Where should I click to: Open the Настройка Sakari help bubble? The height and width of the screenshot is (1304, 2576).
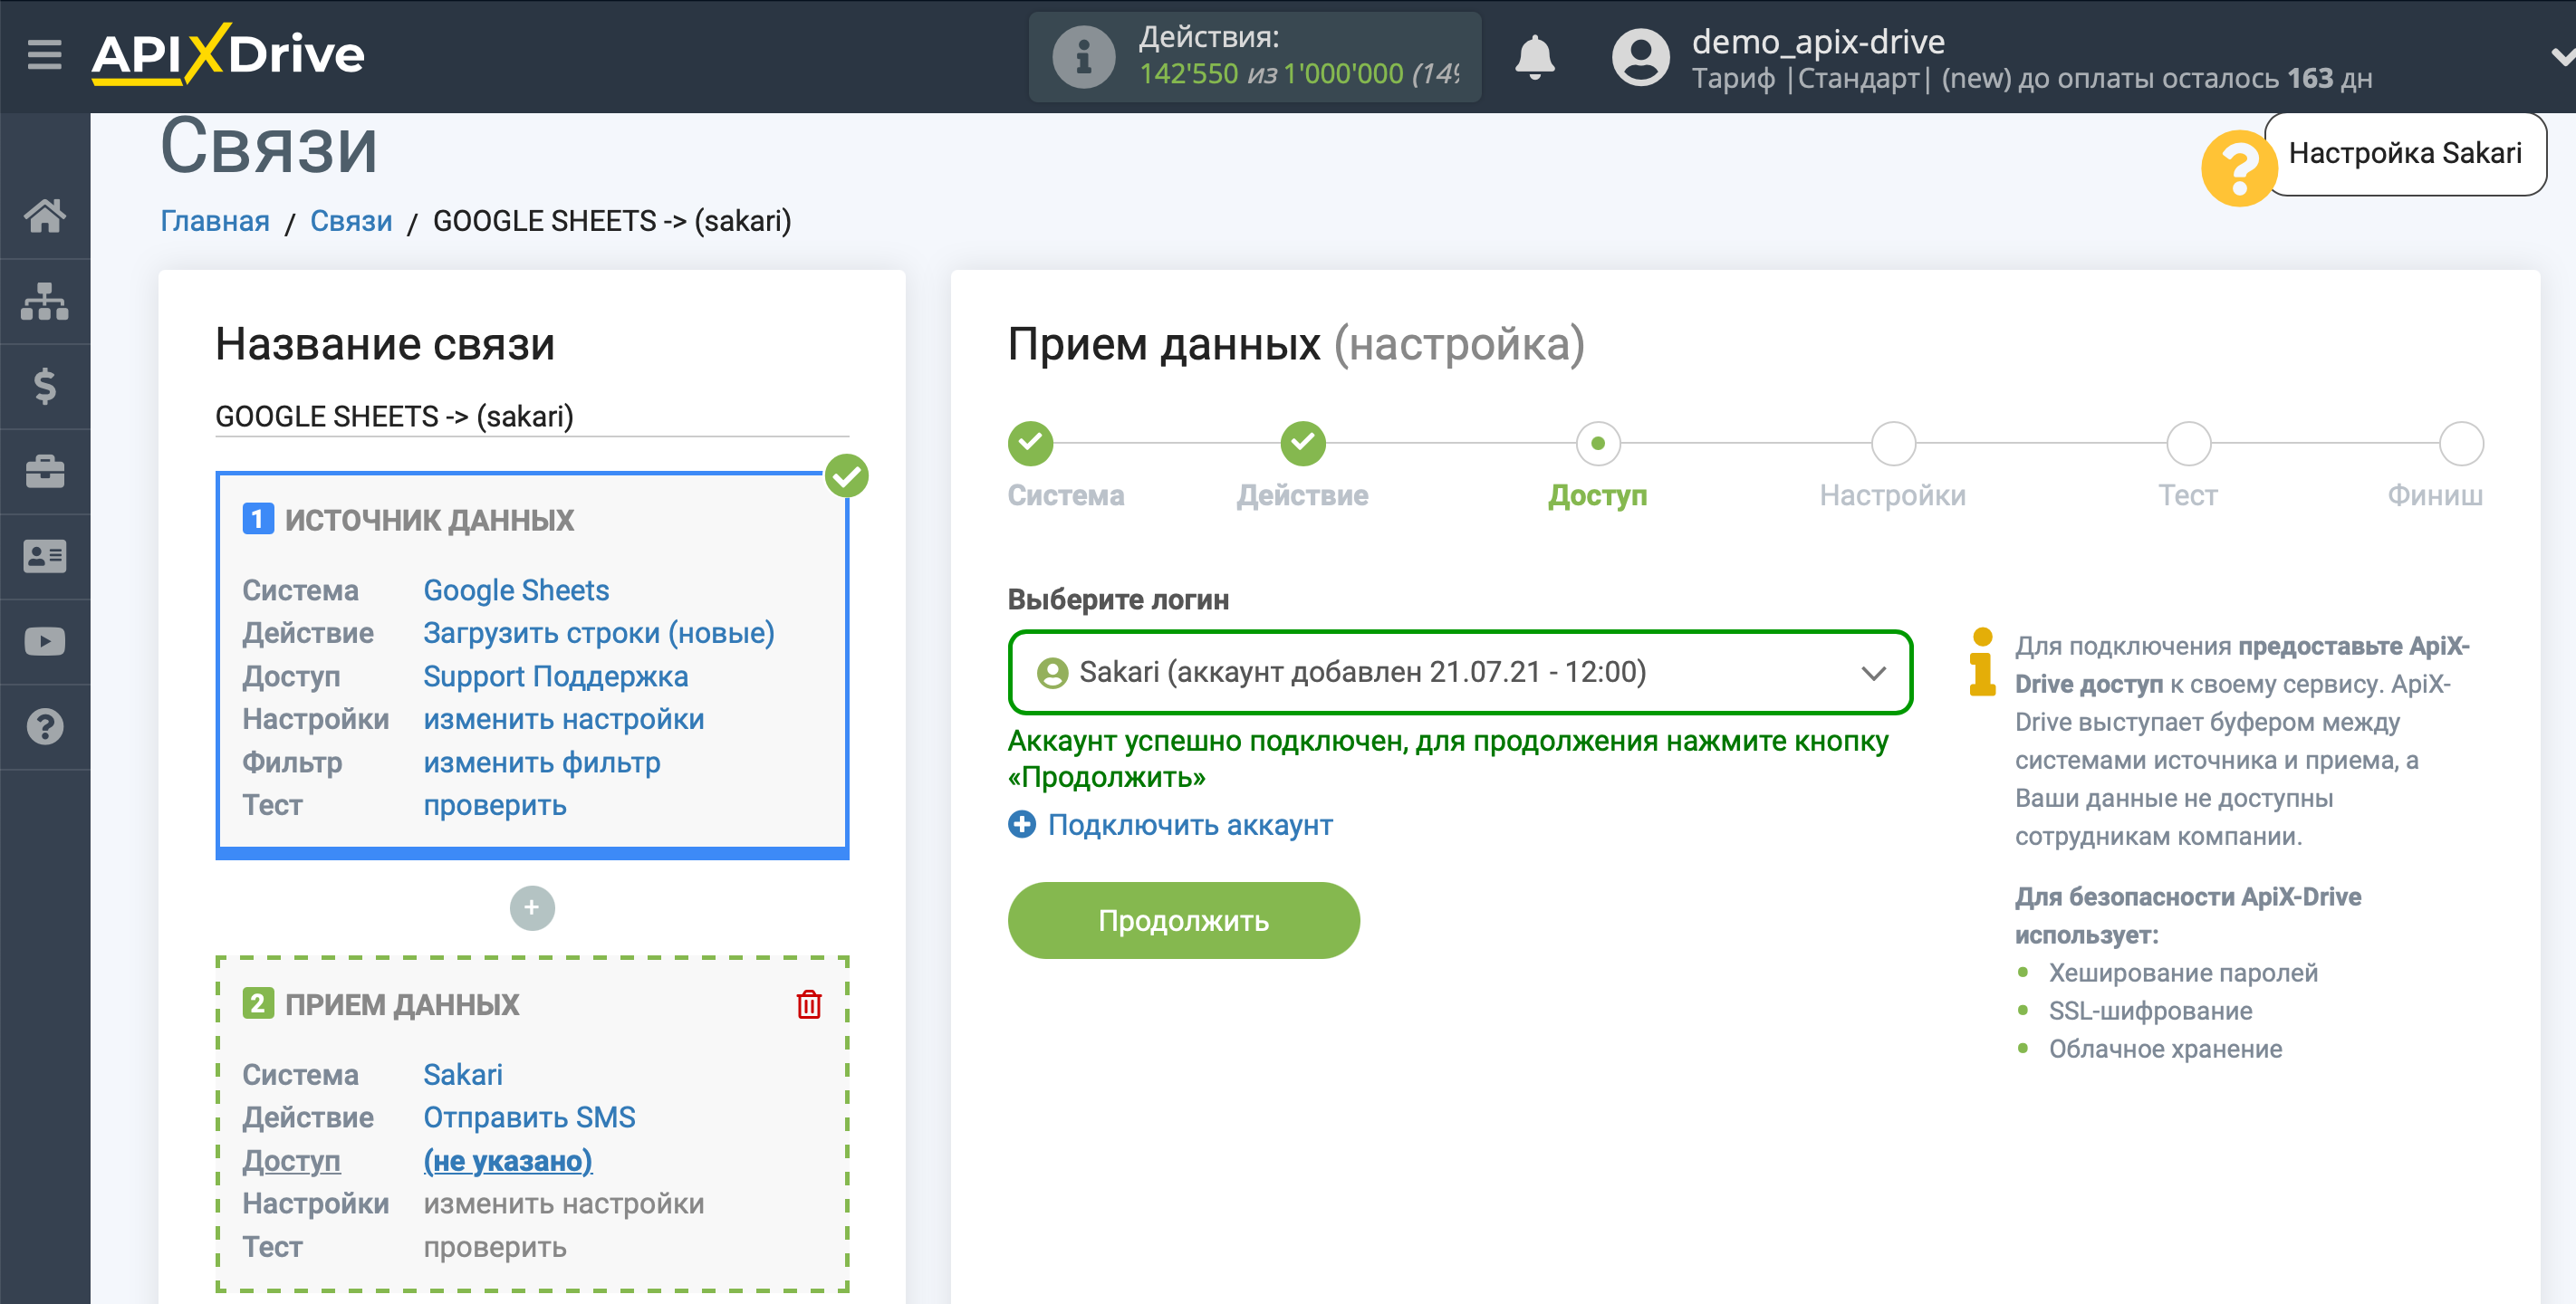pyautogui.click(x=2404, y=153)
